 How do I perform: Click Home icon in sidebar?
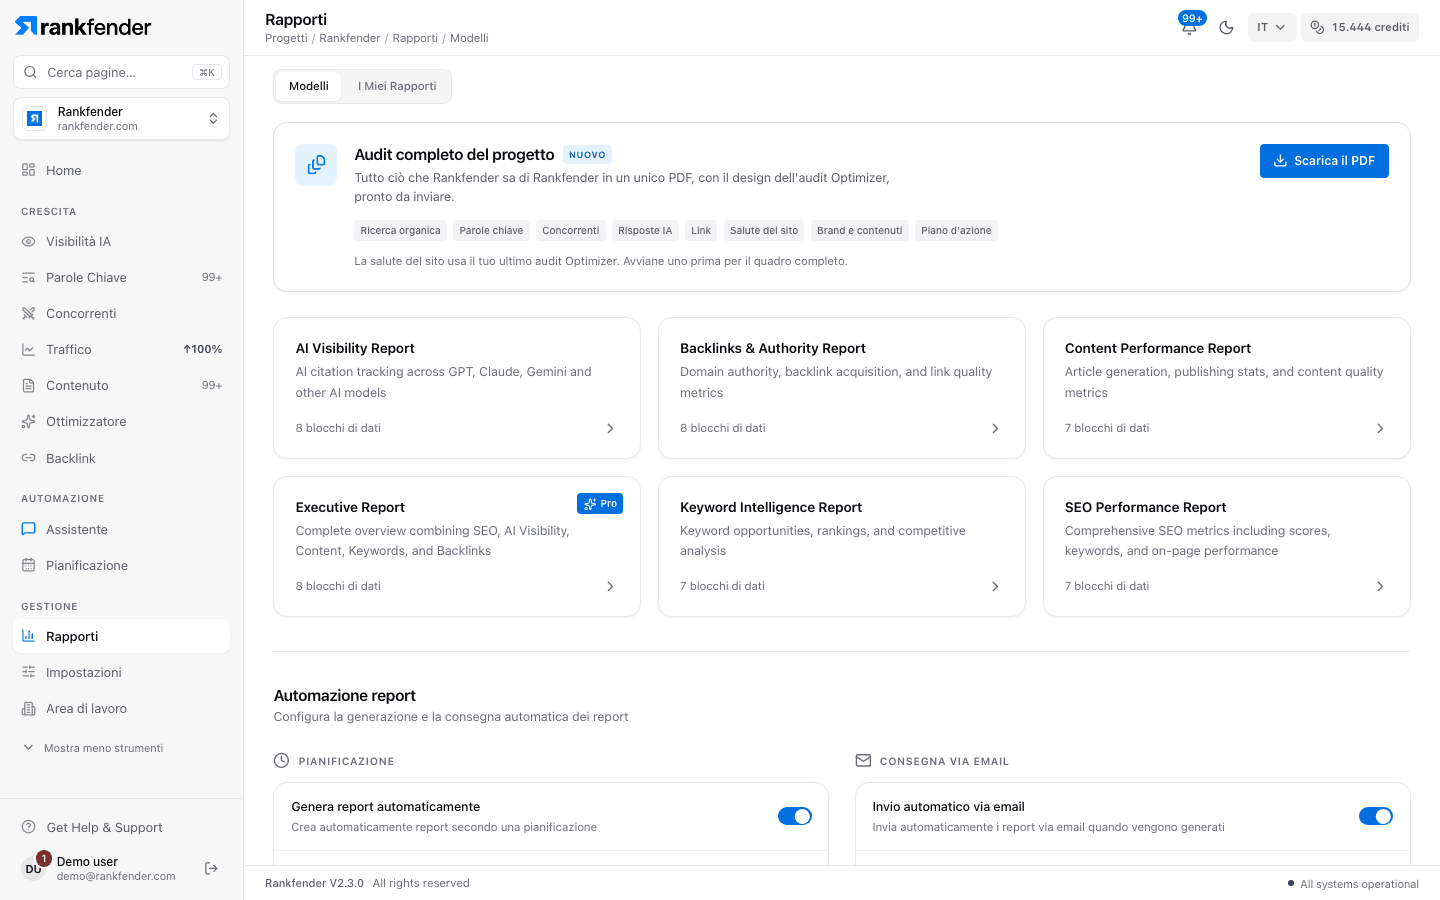pos(28,170)
